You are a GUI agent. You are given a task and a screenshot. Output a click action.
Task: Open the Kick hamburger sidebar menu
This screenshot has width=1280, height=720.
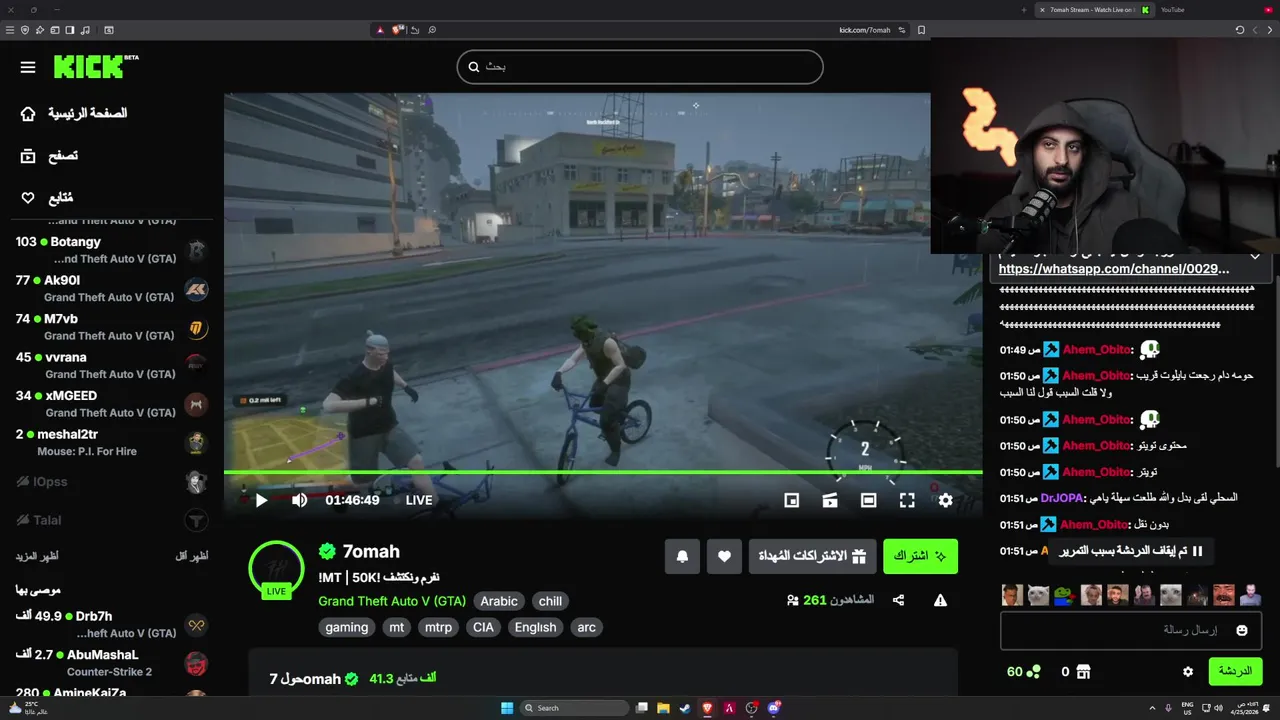[x=28, y=67]
